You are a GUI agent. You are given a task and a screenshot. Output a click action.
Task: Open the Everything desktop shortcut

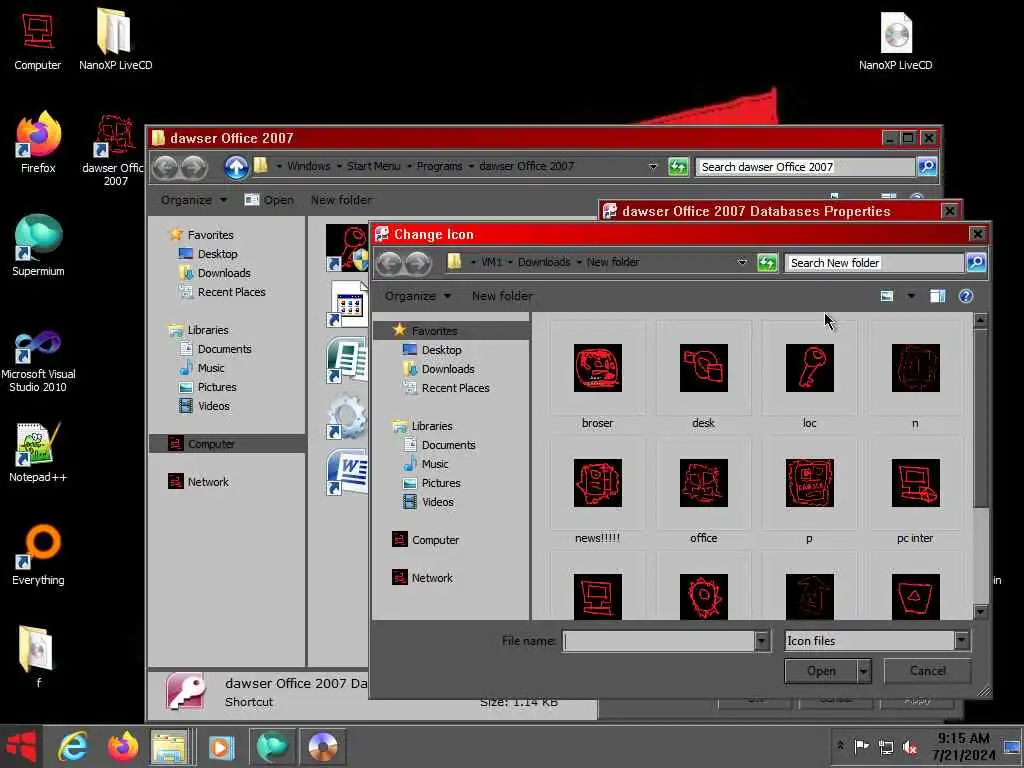pos(38,554)
